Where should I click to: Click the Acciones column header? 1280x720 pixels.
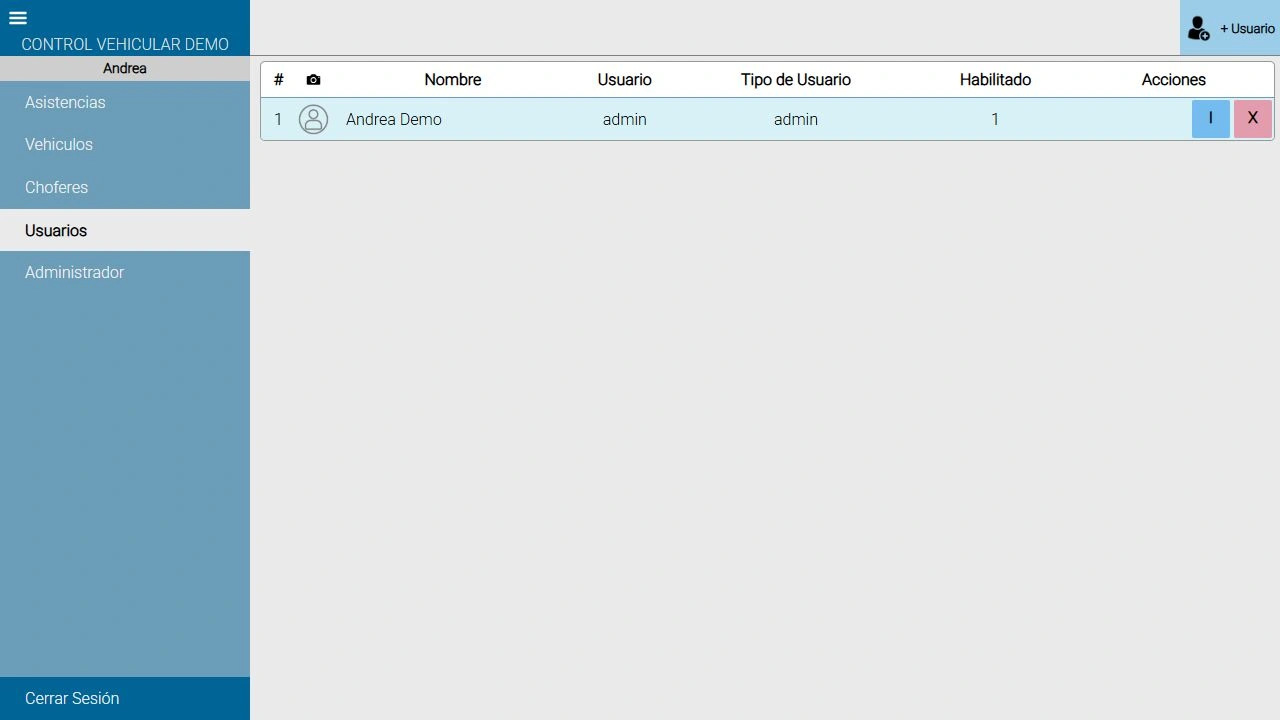[1174, 80]
